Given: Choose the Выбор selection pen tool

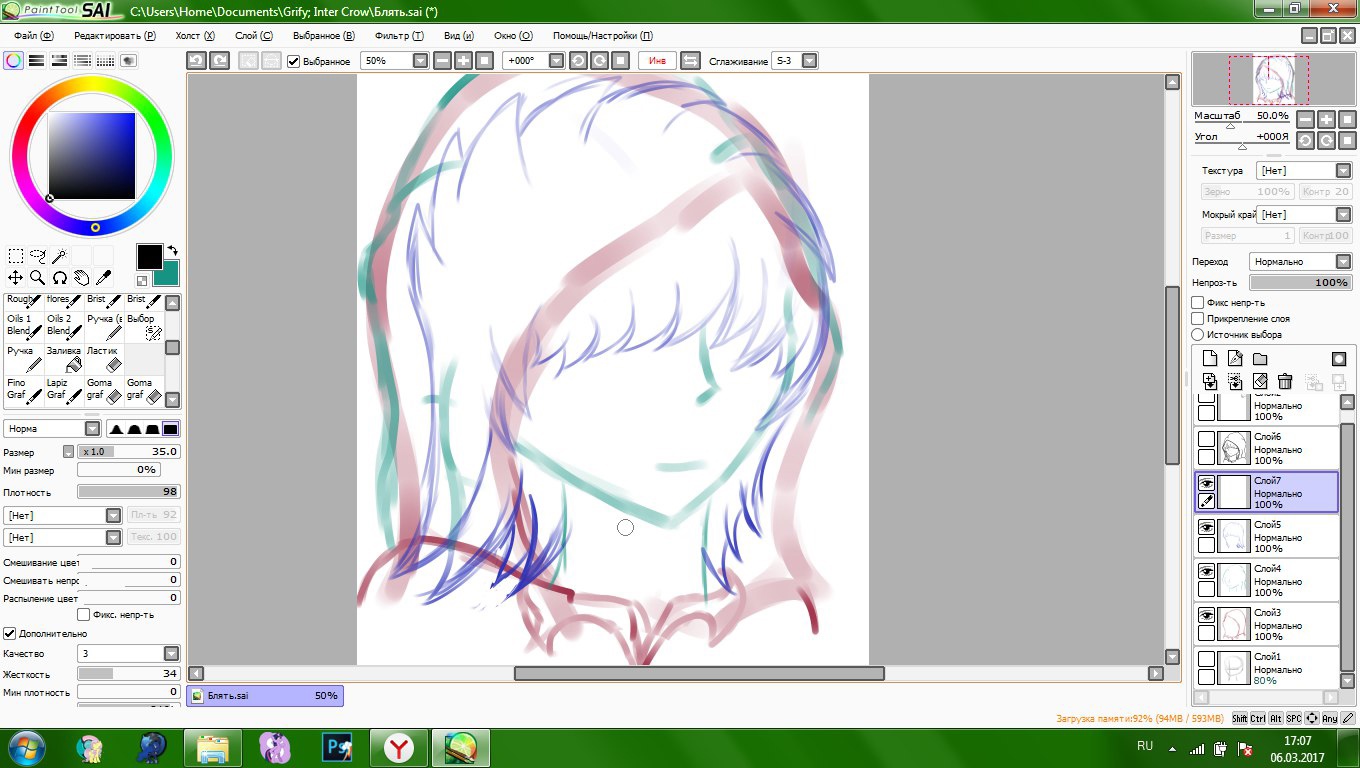Looking at the screenshot, I should tap(145, 327).
